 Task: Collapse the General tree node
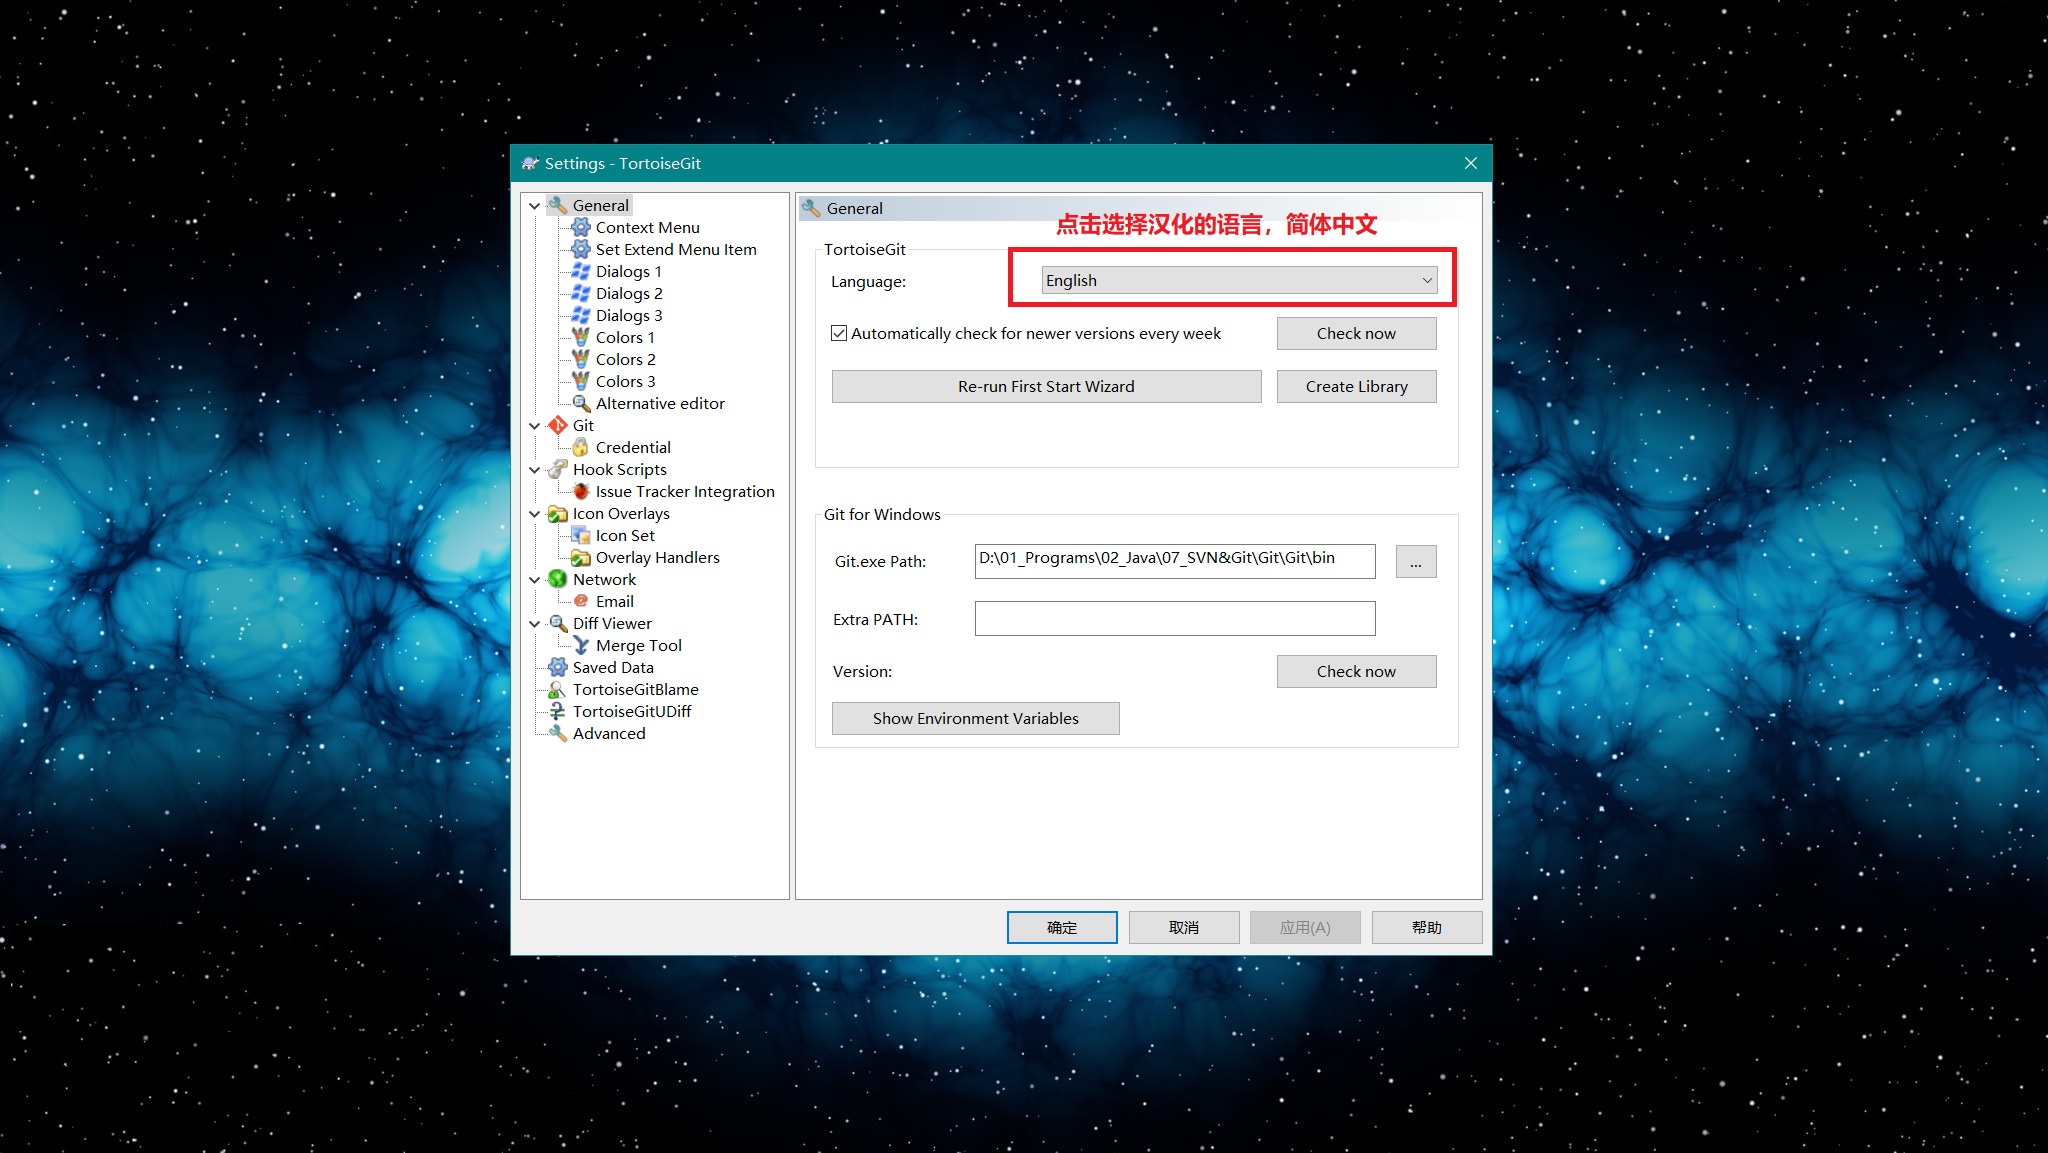535,206
